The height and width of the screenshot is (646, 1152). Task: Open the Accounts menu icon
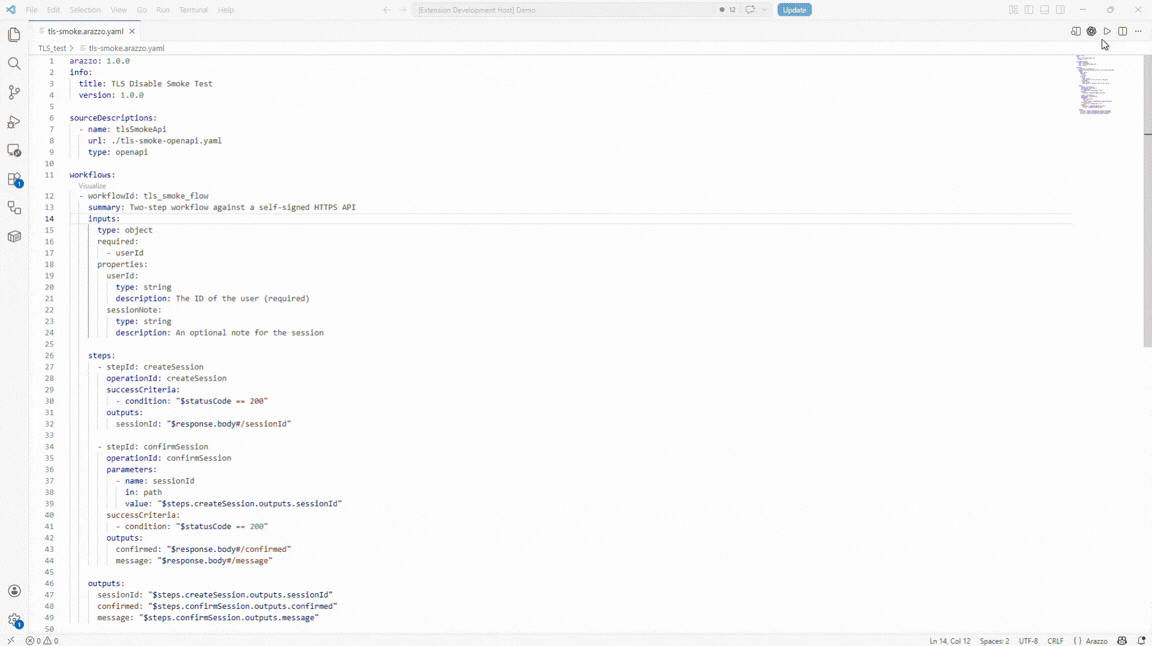[x=14, y=591]
